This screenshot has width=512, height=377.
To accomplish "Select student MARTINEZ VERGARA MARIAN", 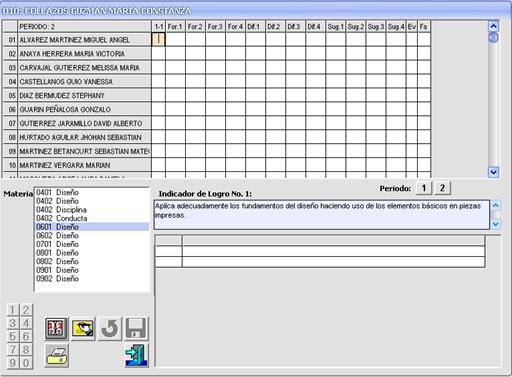I will pos(84,165).
